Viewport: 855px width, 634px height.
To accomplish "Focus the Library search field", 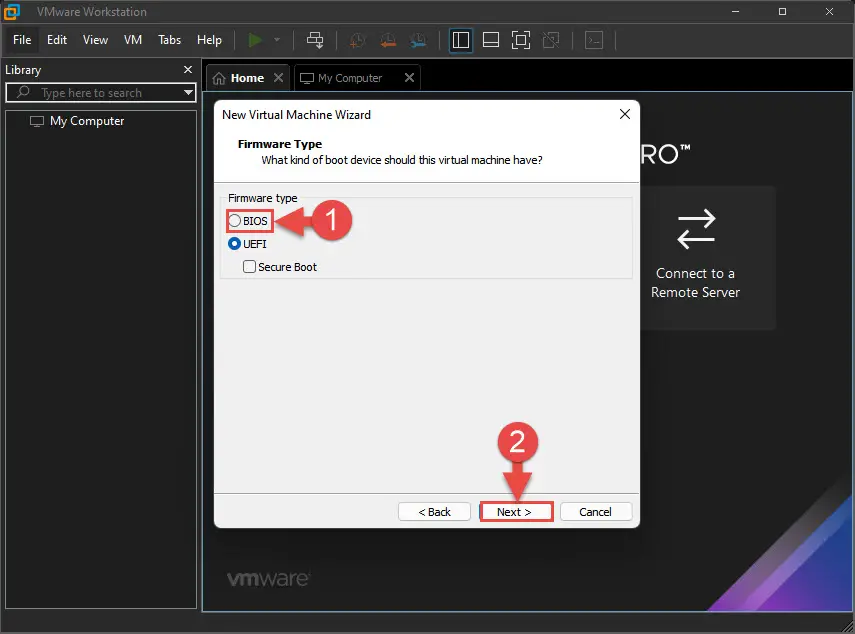I will 101,93.
